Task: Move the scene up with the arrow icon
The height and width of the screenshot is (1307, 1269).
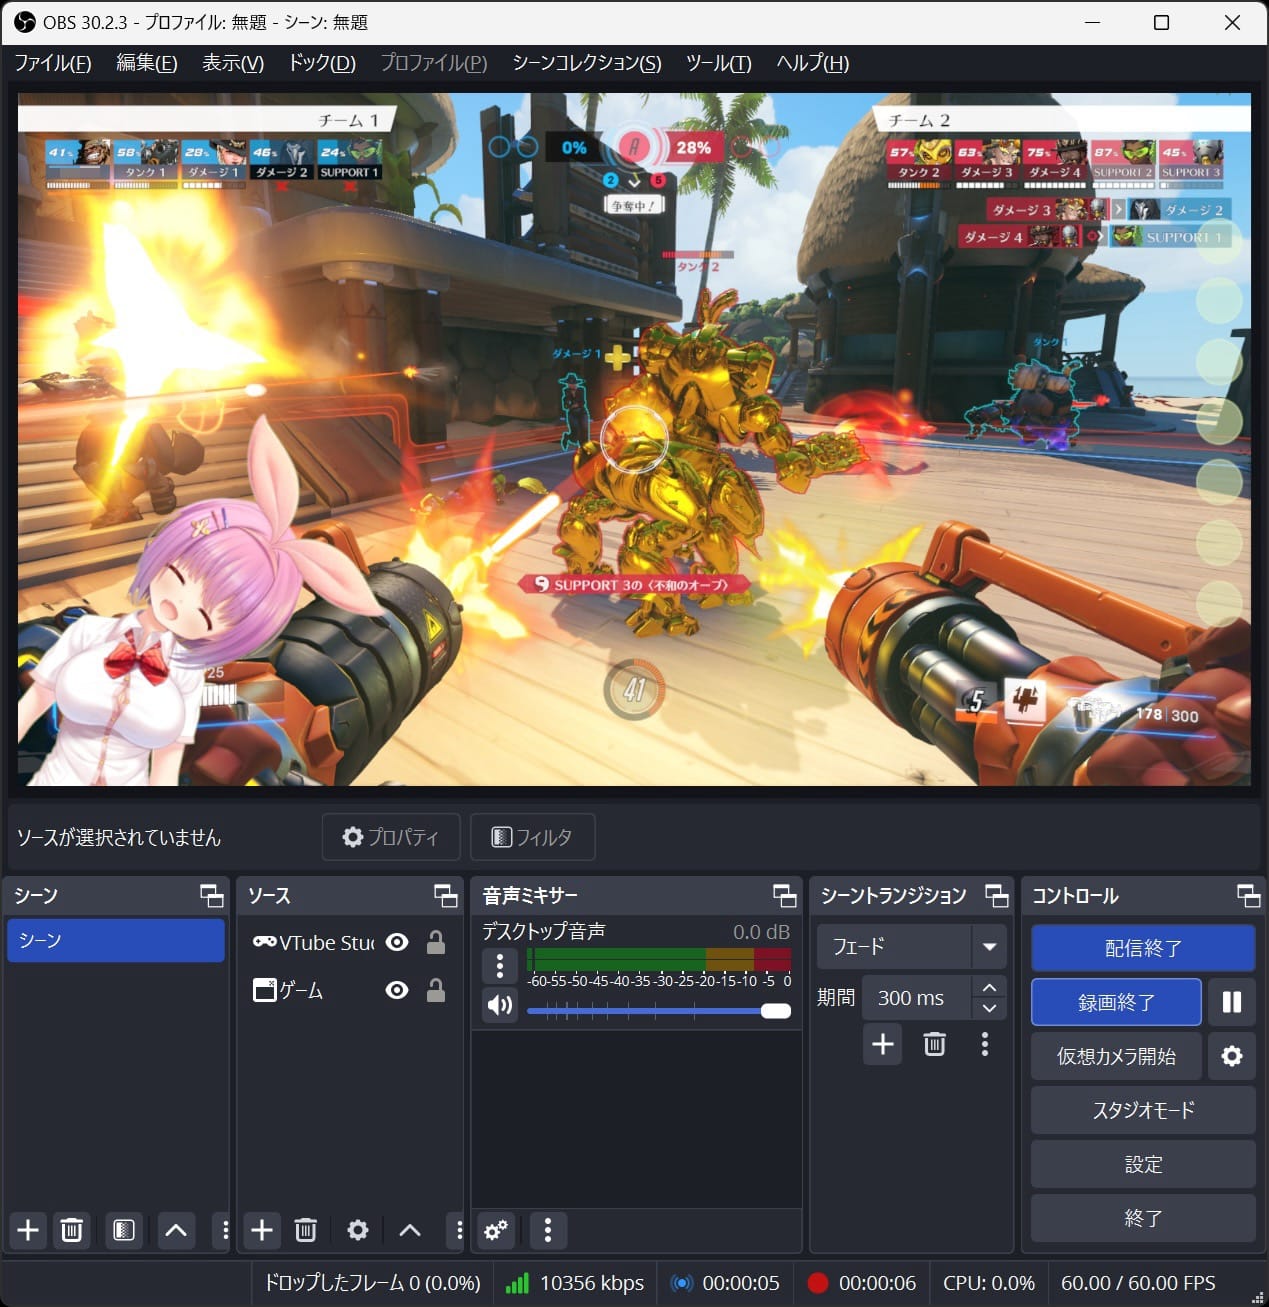Action: [x=176, y=1229]
